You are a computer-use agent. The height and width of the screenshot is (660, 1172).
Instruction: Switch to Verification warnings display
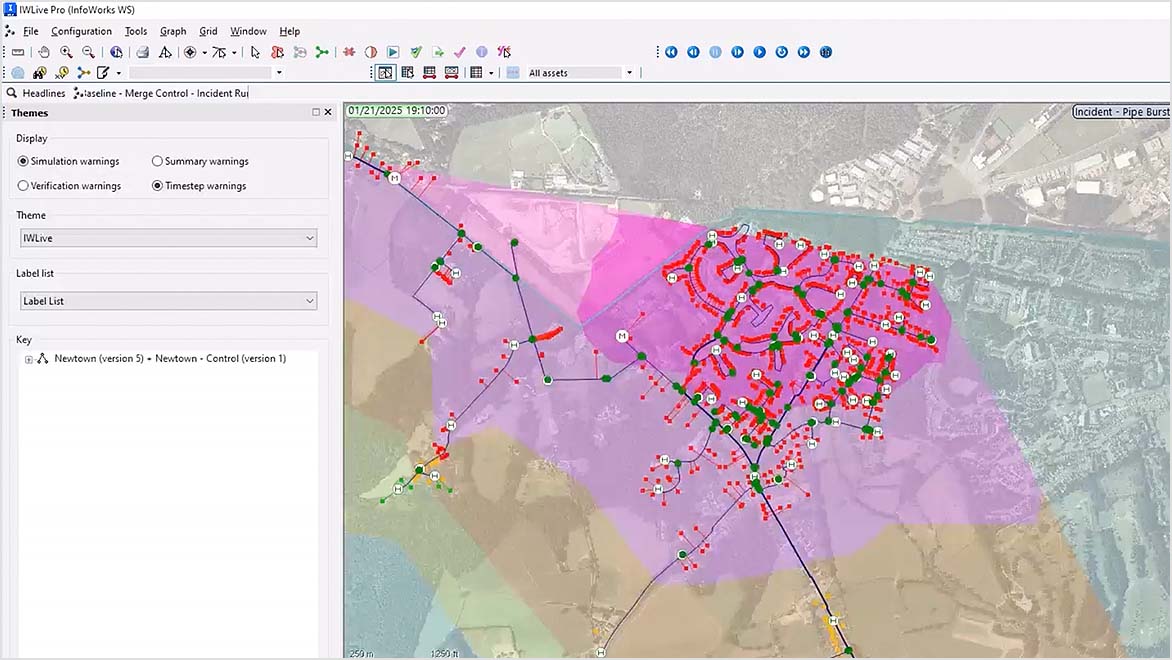click(x=22, y=185)
